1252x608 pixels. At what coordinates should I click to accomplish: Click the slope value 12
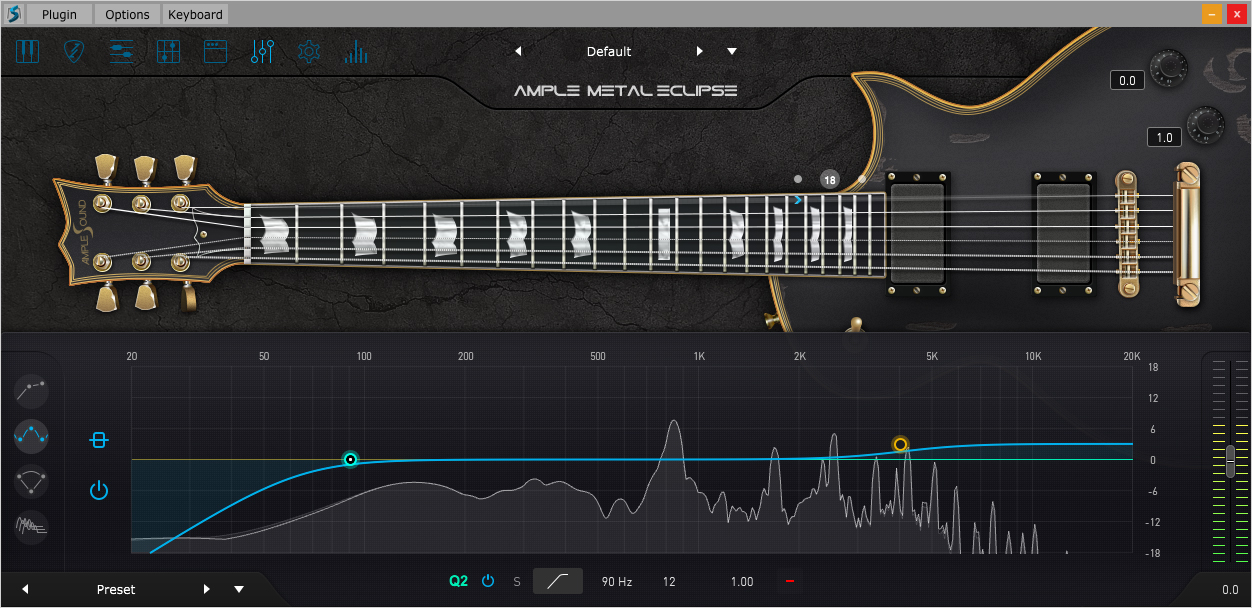tap(669, 581)
